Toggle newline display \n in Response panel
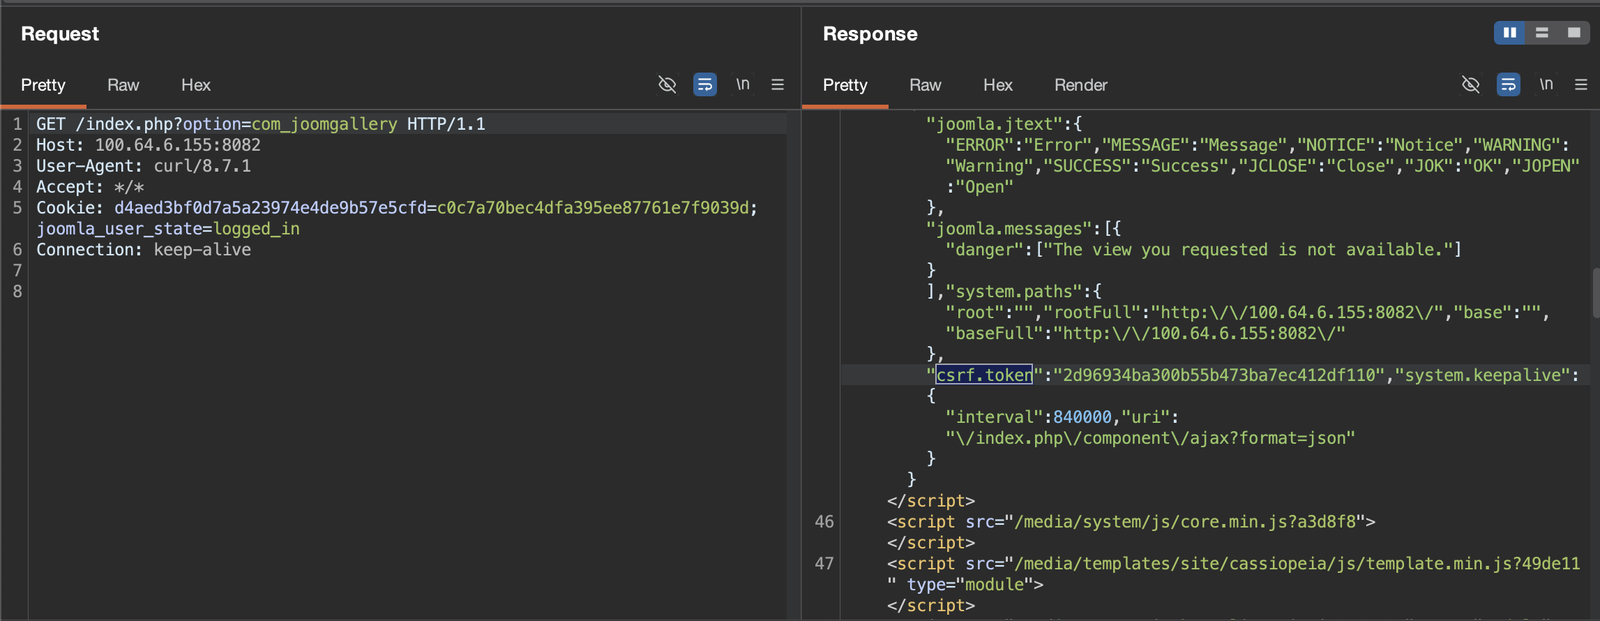Viewport: 1600px width, 621px height. coord(1547,85)
